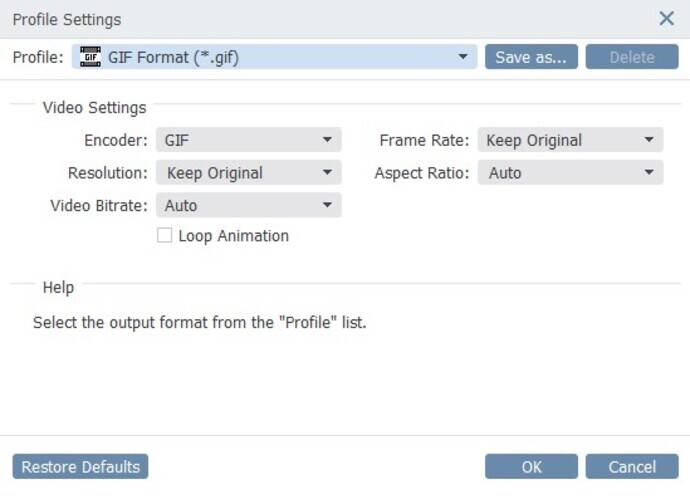The height and width of the screenshot is (499, 690).
Task: Enable the Loop Animation checkbox
Action: coord(165,235)
